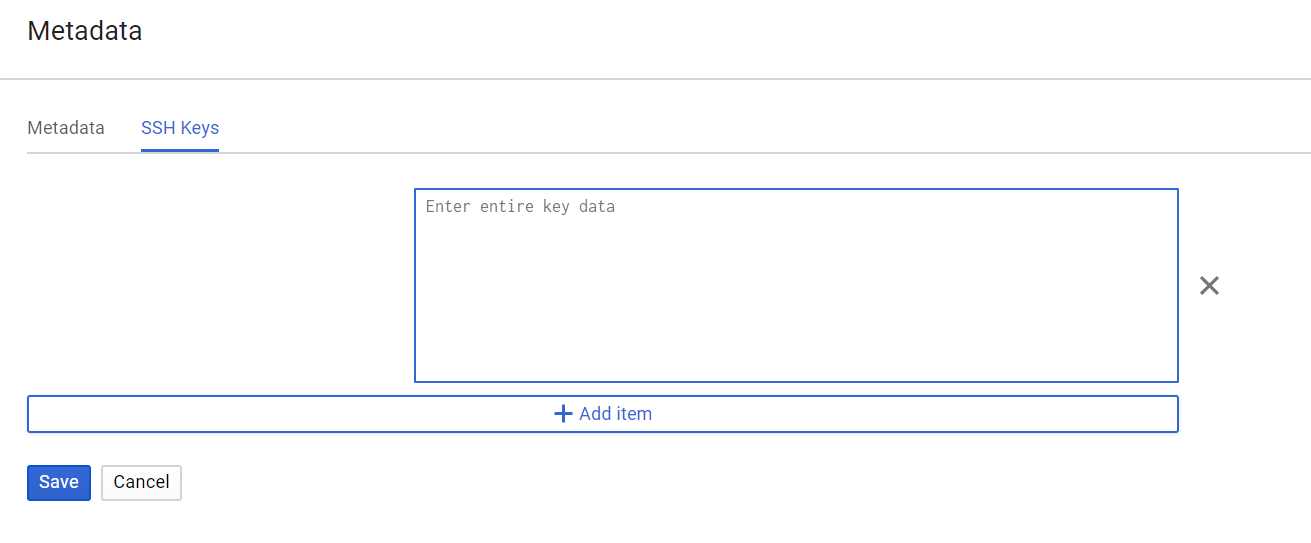Place cursor in the key data placeholder text
The height and width of the screenshot is (543, 1311).
click(520, 207)
